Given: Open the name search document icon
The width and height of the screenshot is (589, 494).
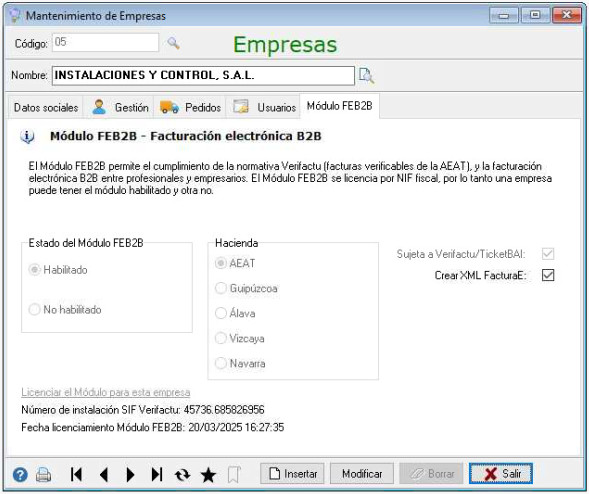Looking at the screenshot, I should click(x=366, y=75).
